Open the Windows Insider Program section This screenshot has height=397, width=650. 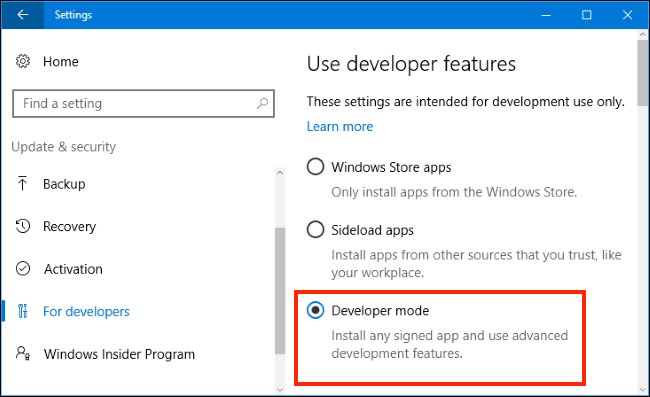click(x=119, y=354)
